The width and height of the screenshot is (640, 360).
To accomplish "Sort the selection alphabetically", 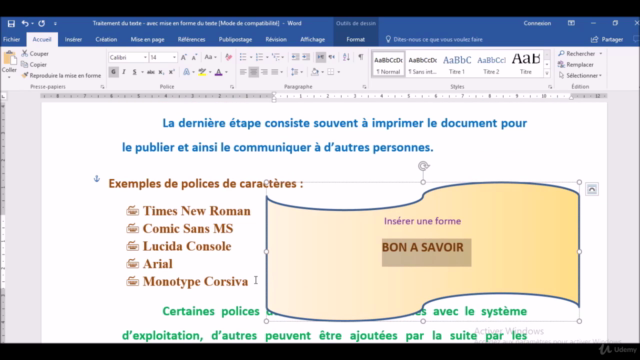I will point(346,57).
